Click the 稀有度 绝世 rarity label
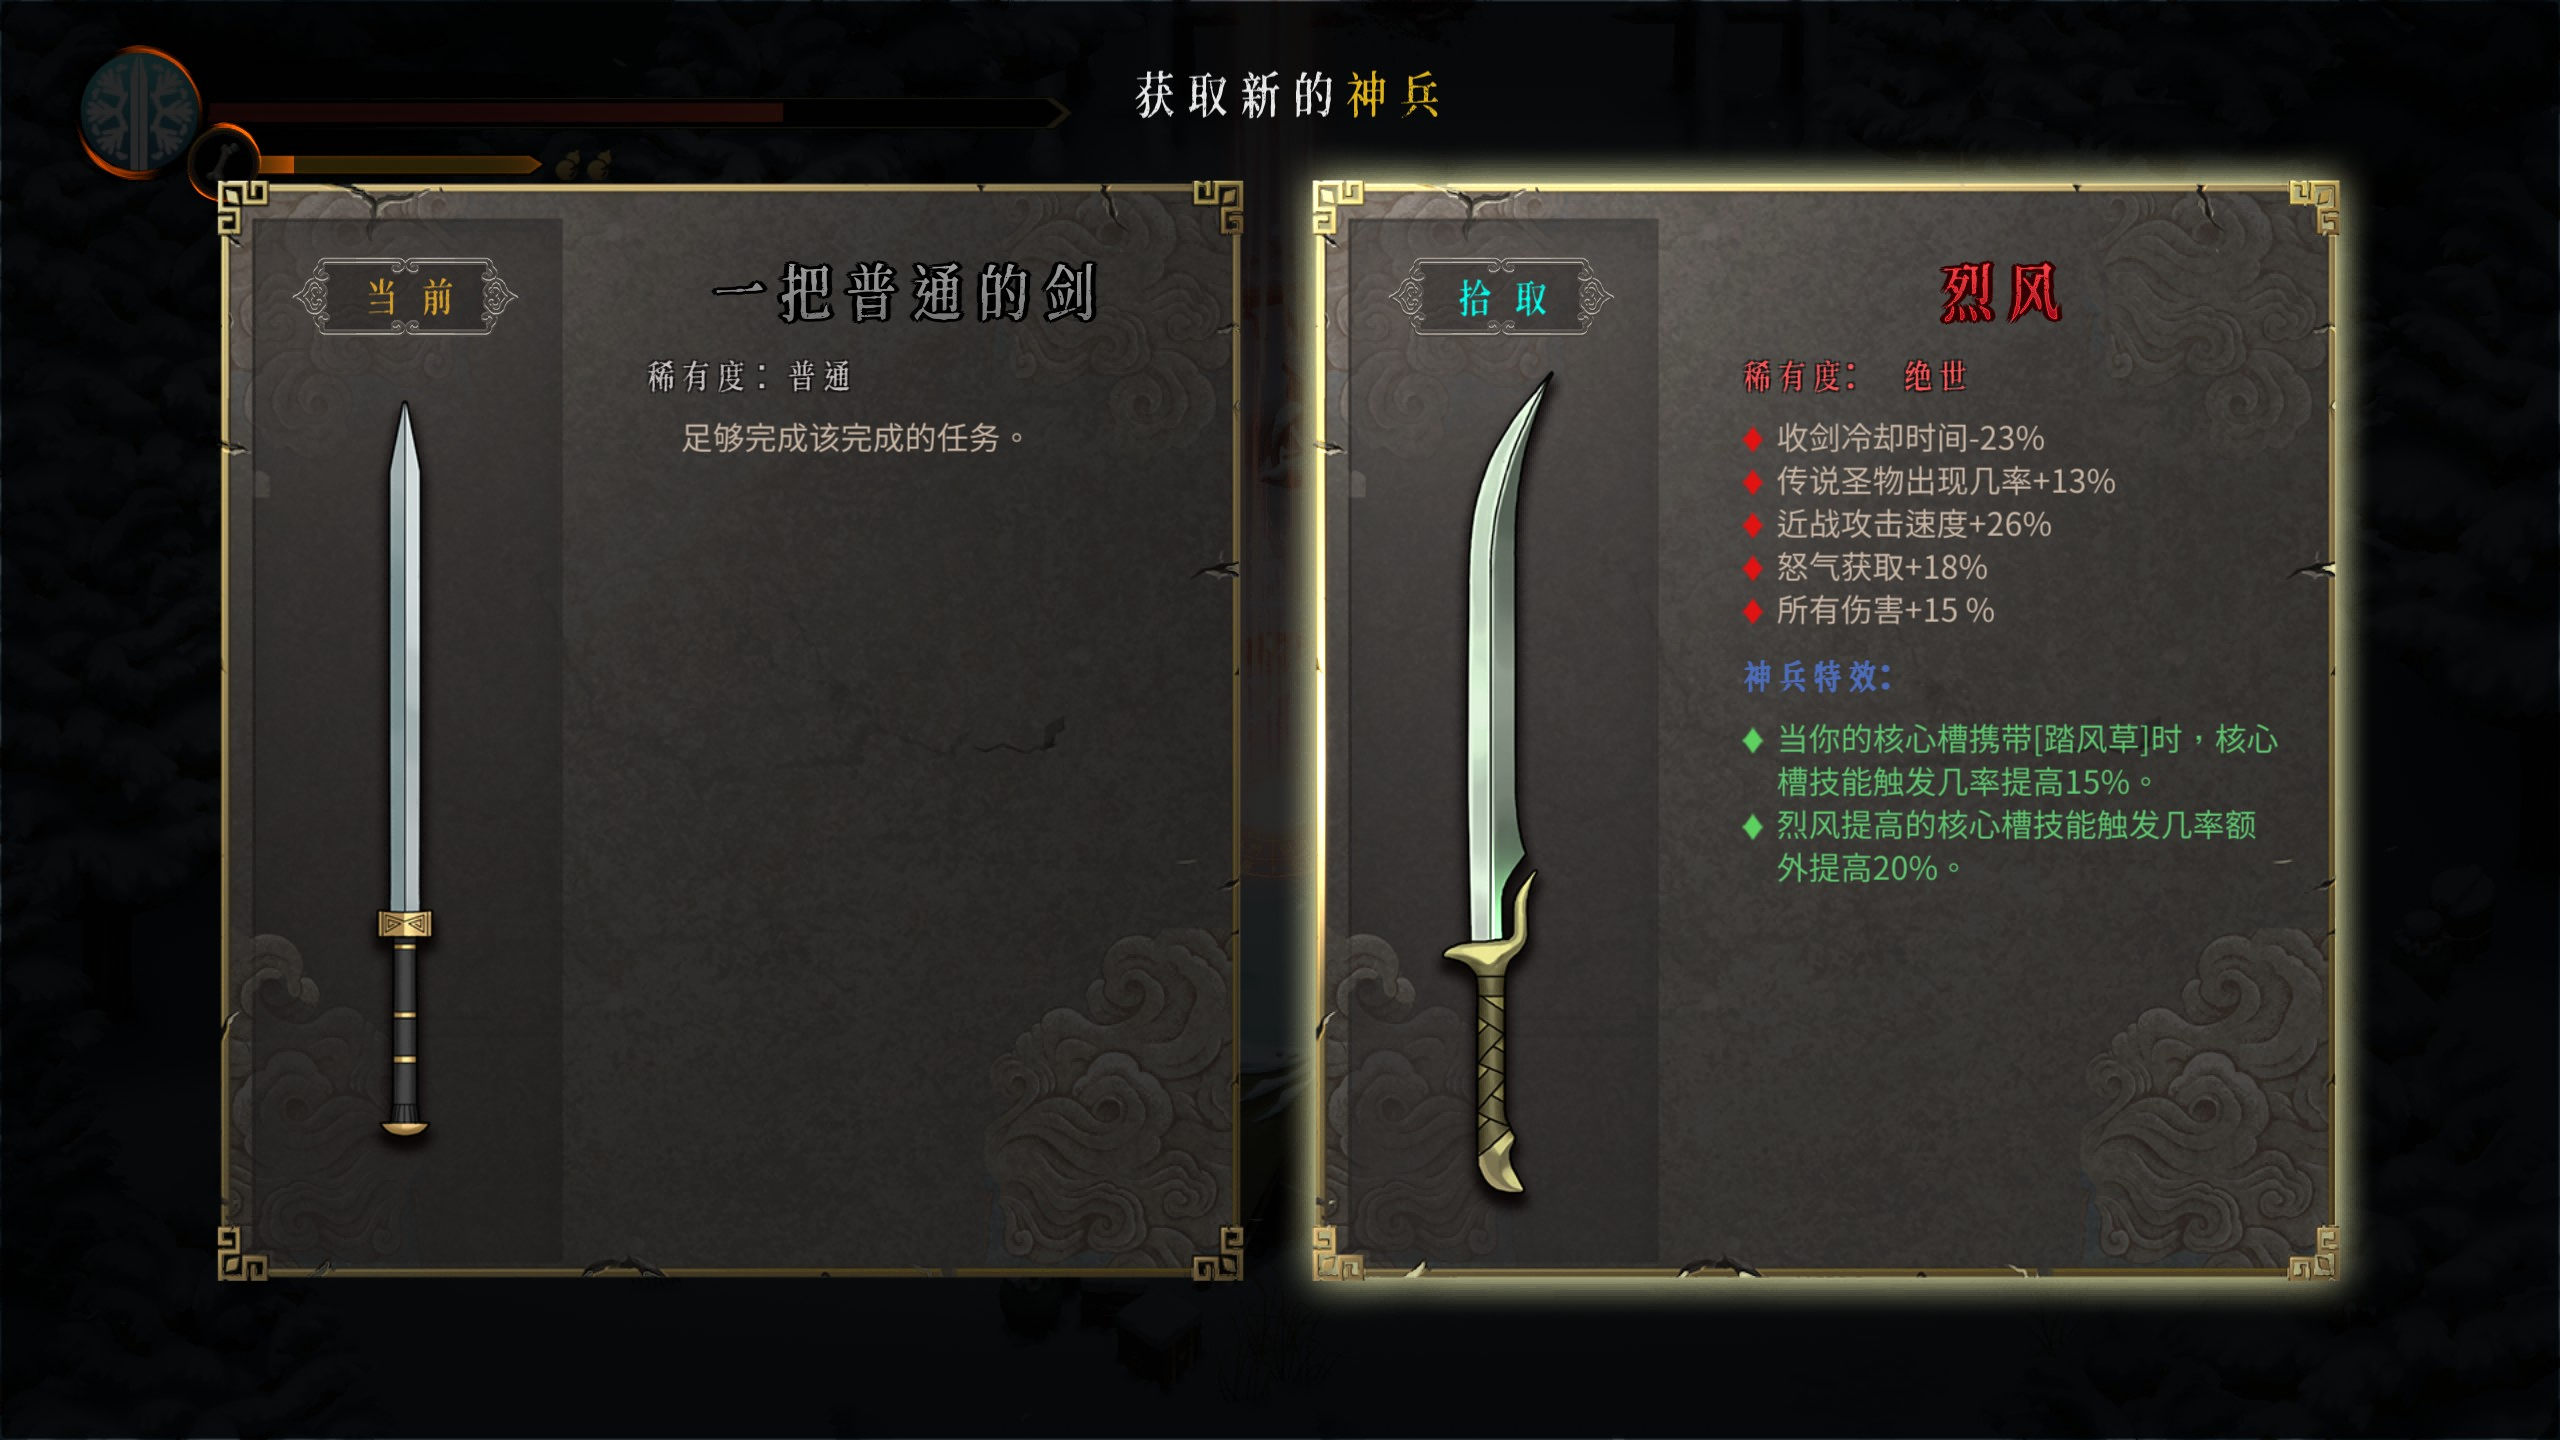 [1856, 376]
